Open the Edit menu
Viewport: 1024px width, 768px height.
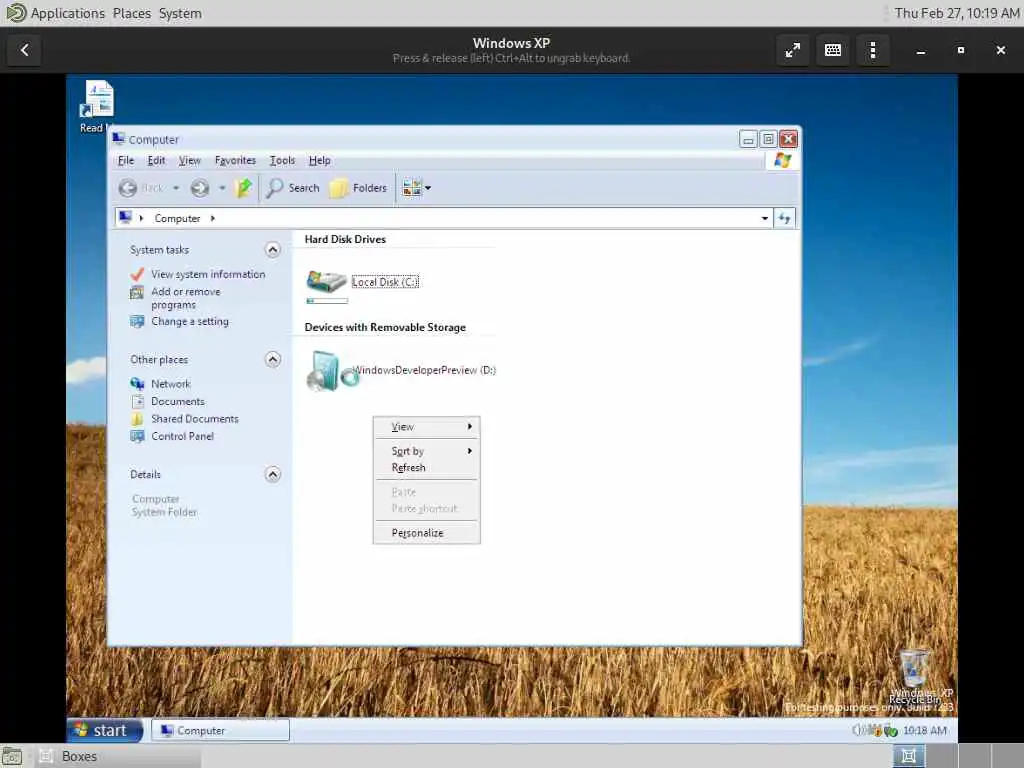(x=156, y=160)
